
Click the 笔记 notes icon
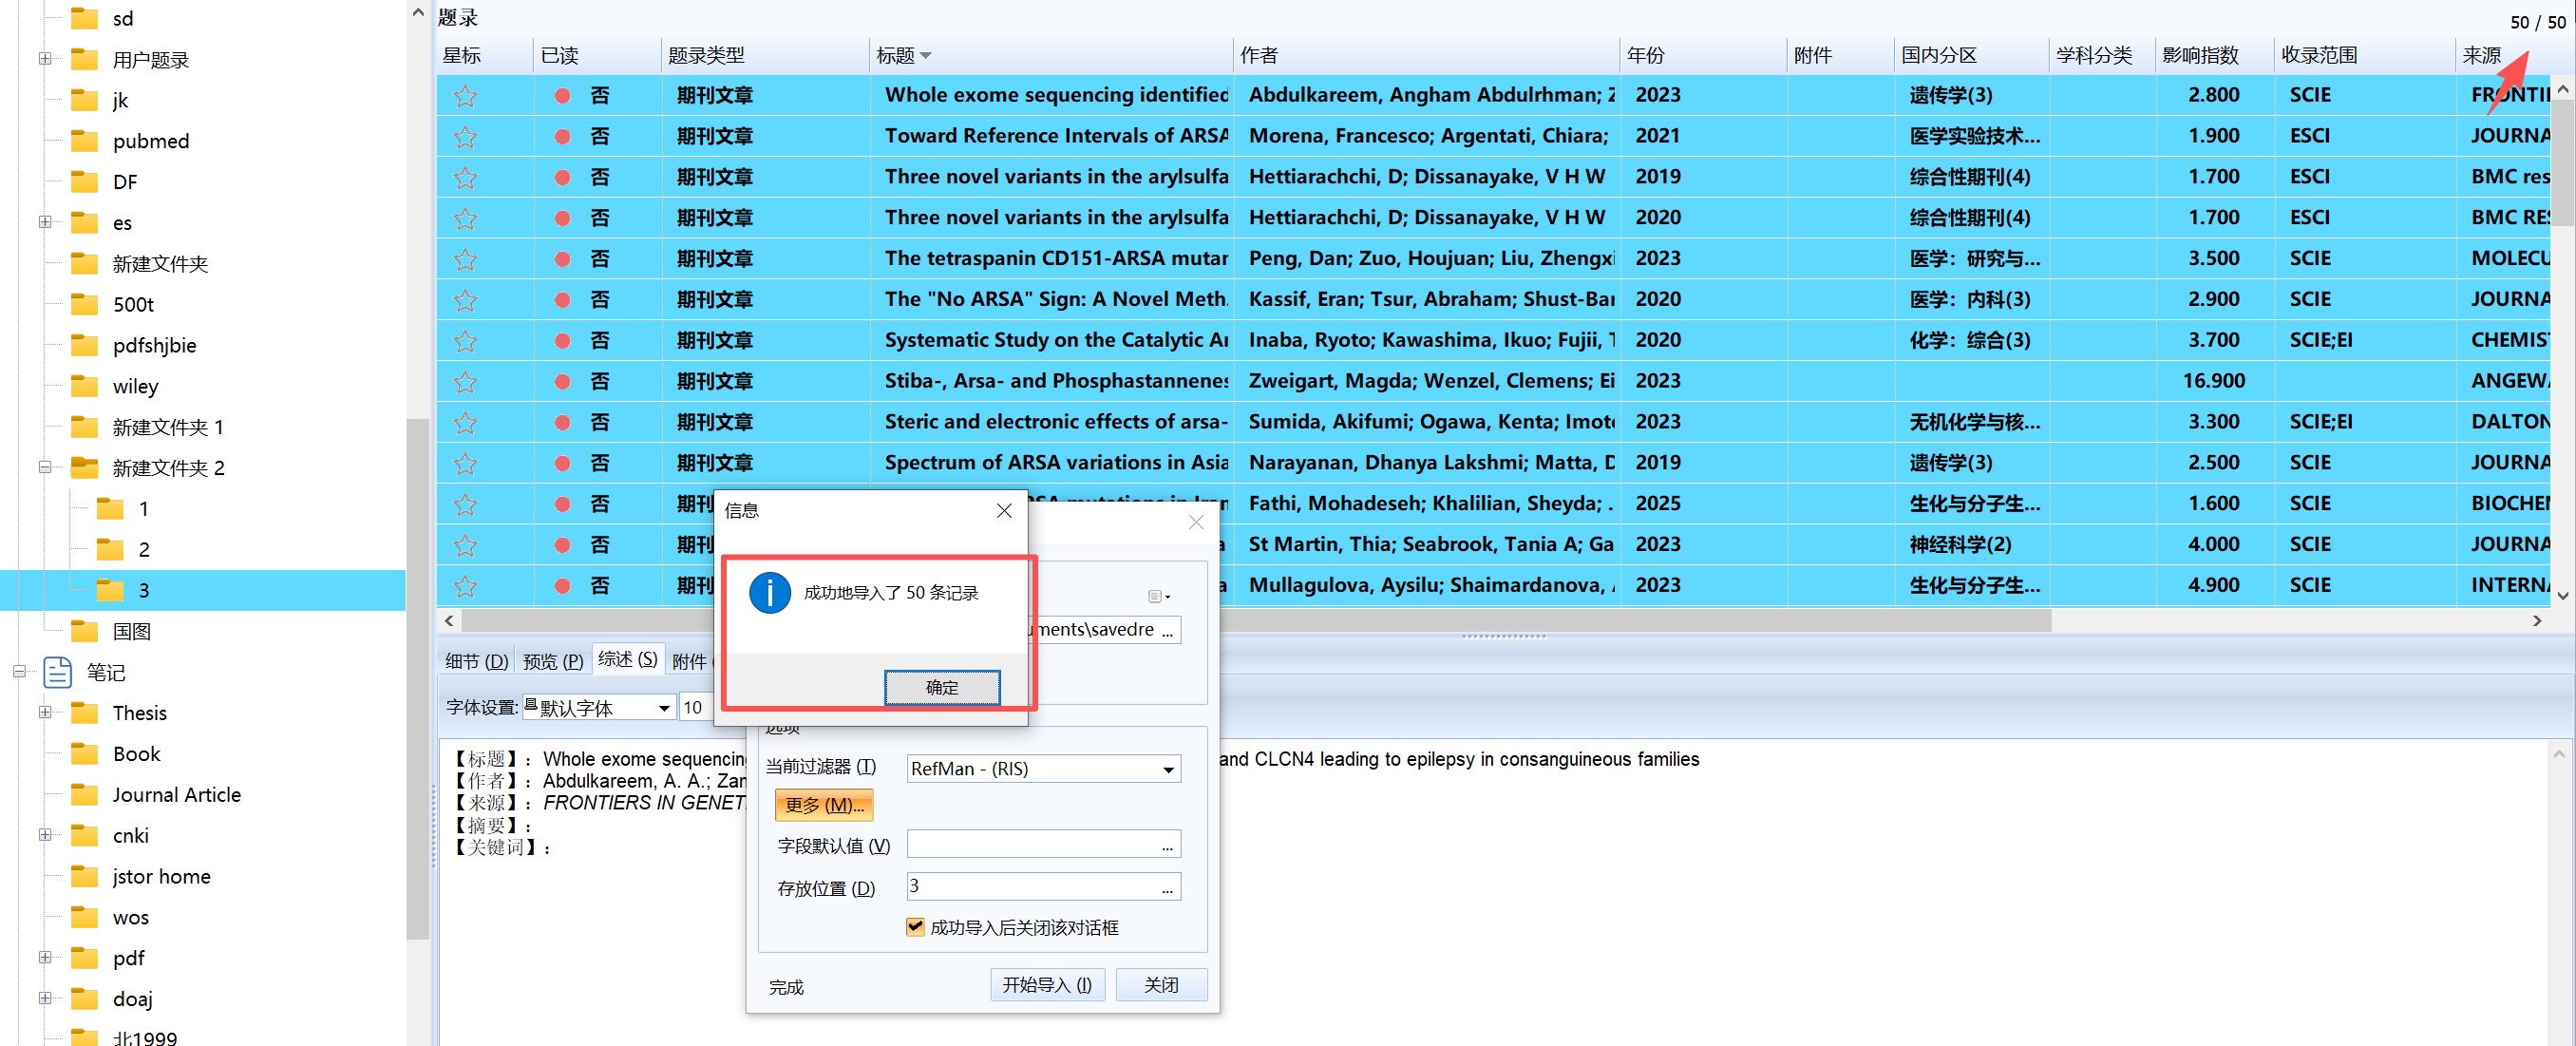(58, 672)
